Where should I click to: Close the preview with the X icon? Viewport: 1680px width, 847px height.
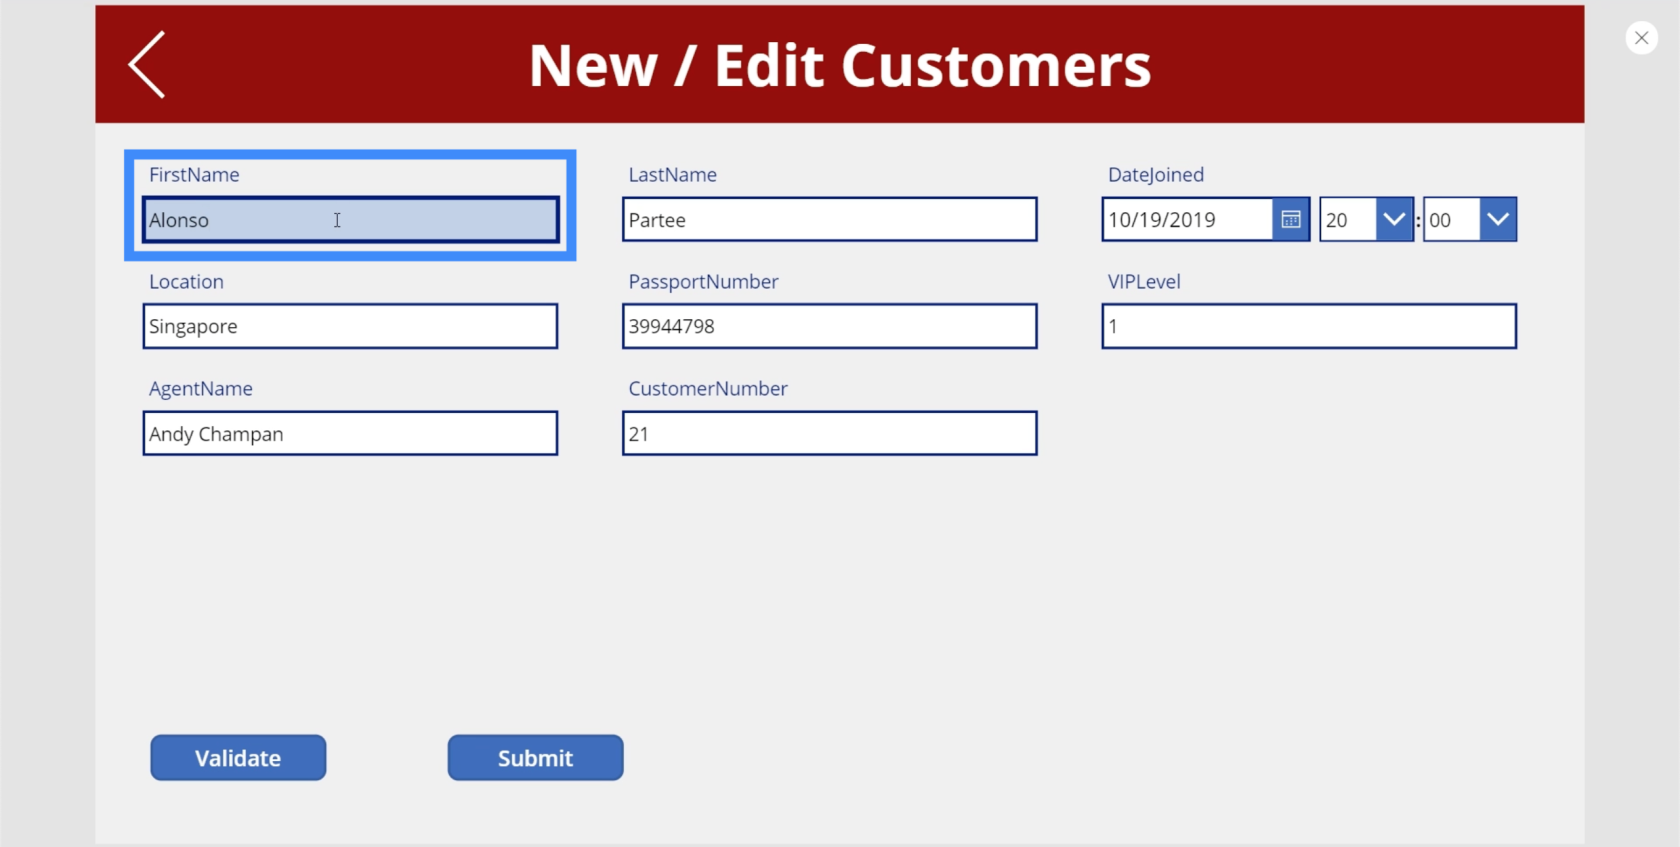[x=1641, y=38]
